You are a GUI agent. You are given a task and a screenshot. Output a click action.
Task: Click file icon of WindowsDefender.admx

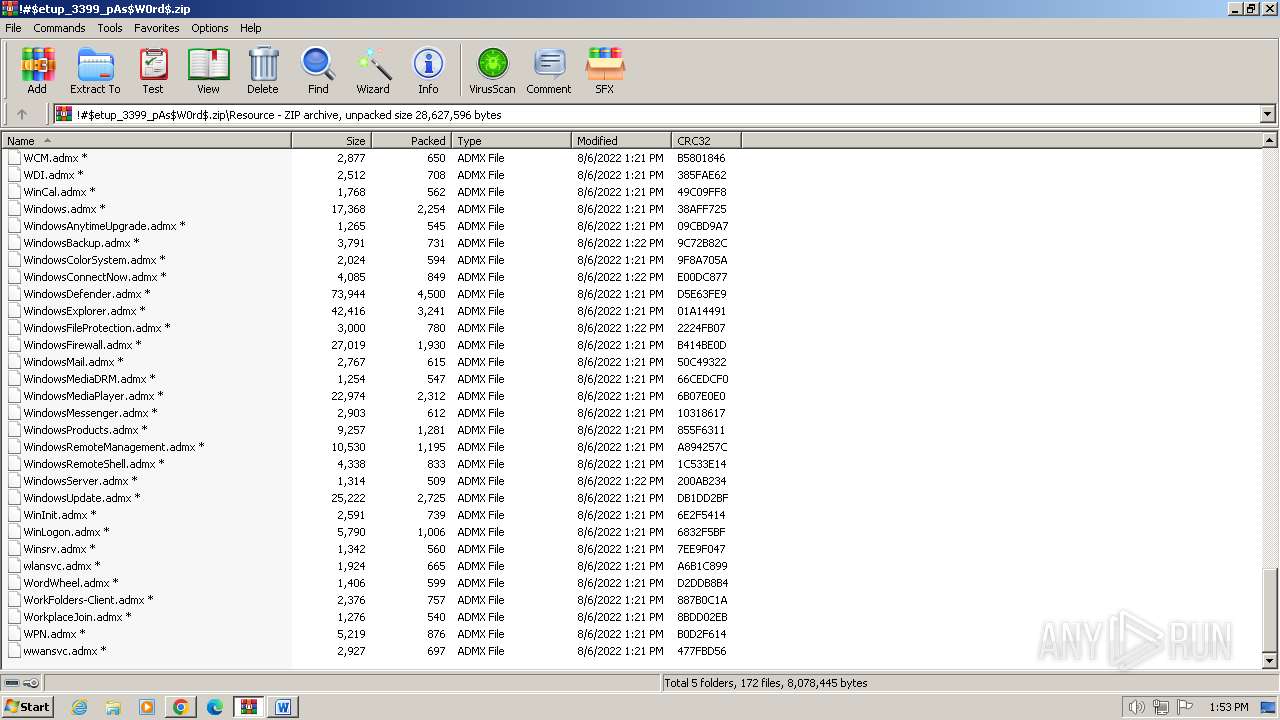pyautogui.click(x=14, y=294)
